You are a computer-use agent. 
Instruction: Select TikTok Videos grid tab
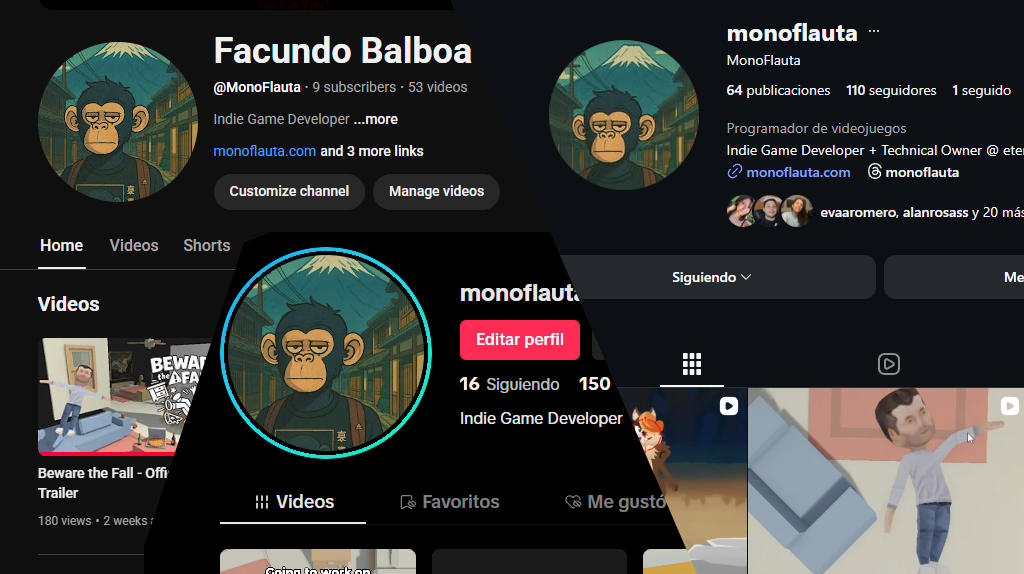point(294,502)
